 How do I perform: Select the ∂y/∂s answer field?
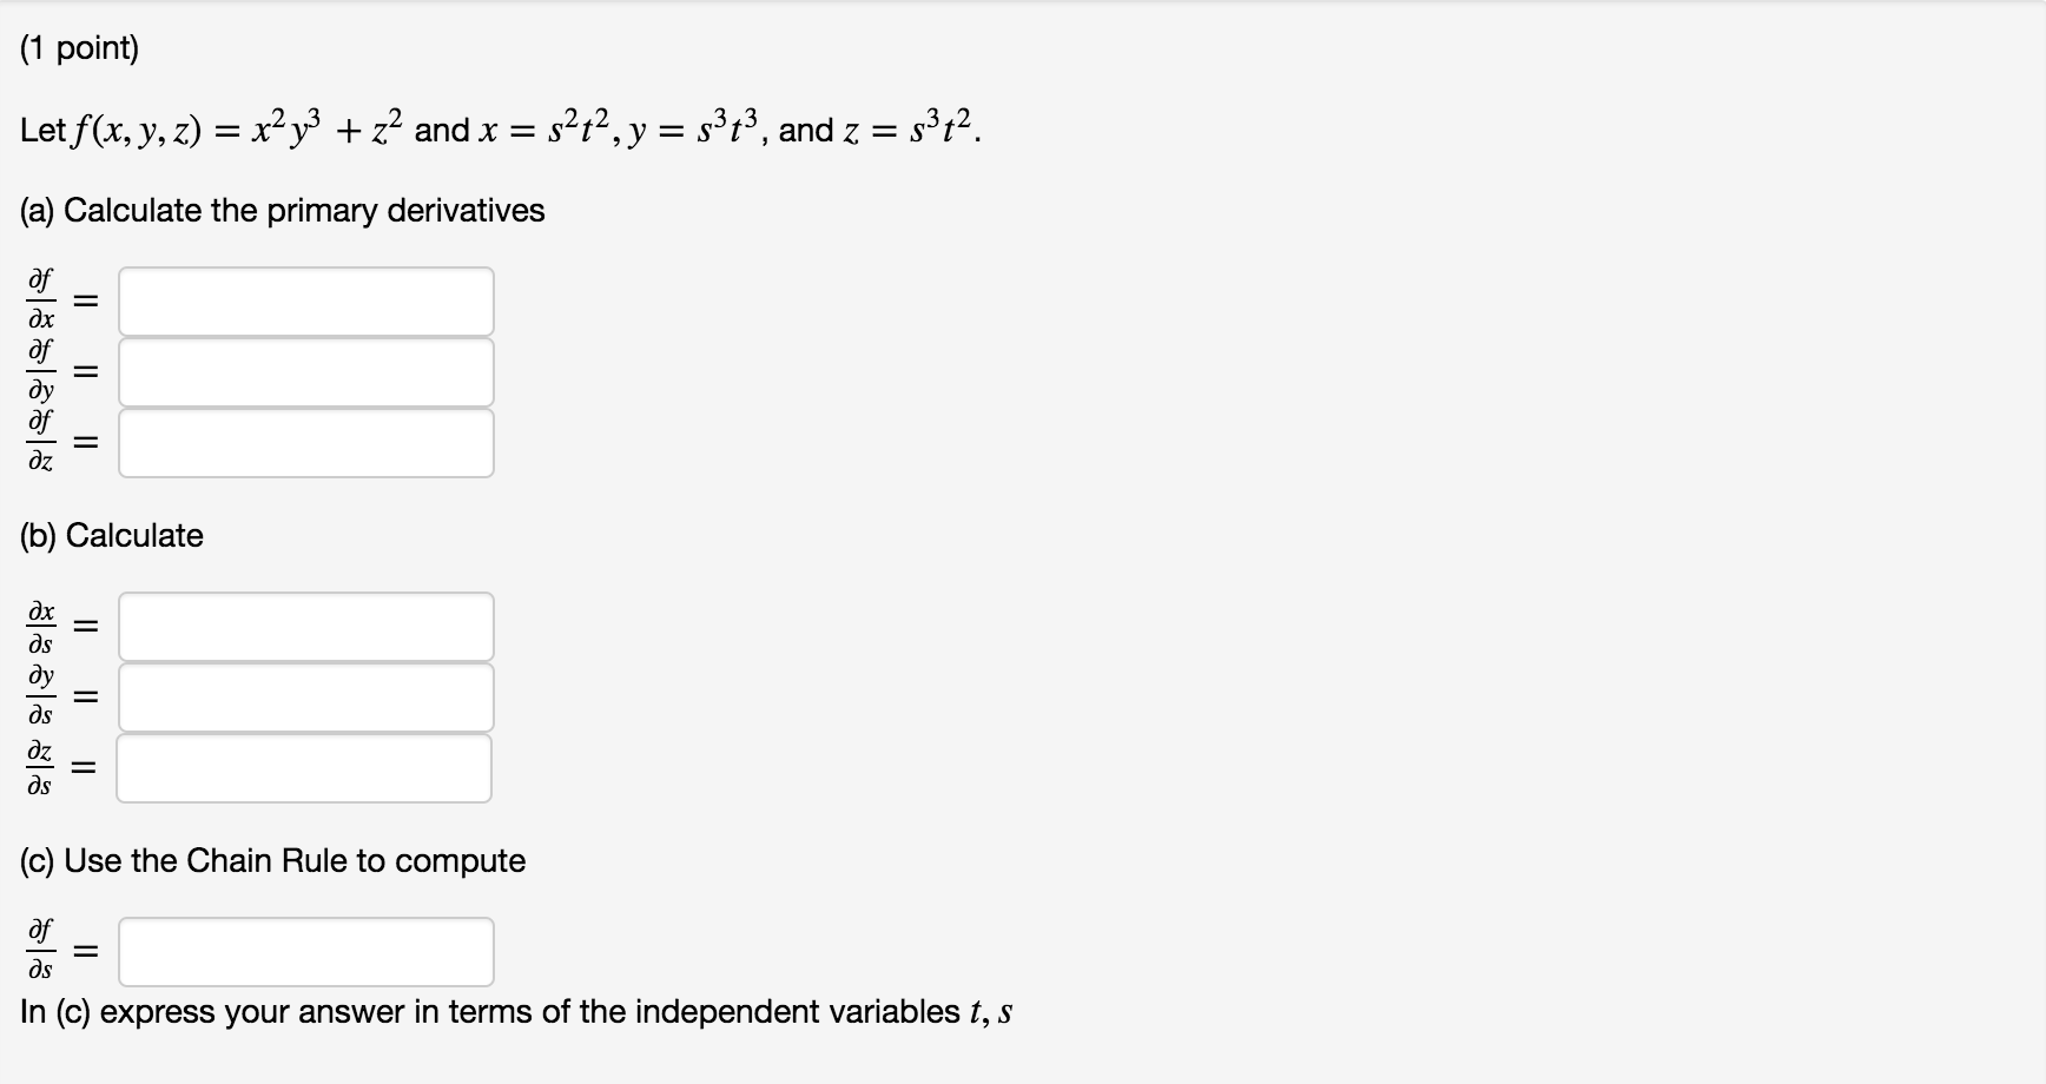(306, 697)
